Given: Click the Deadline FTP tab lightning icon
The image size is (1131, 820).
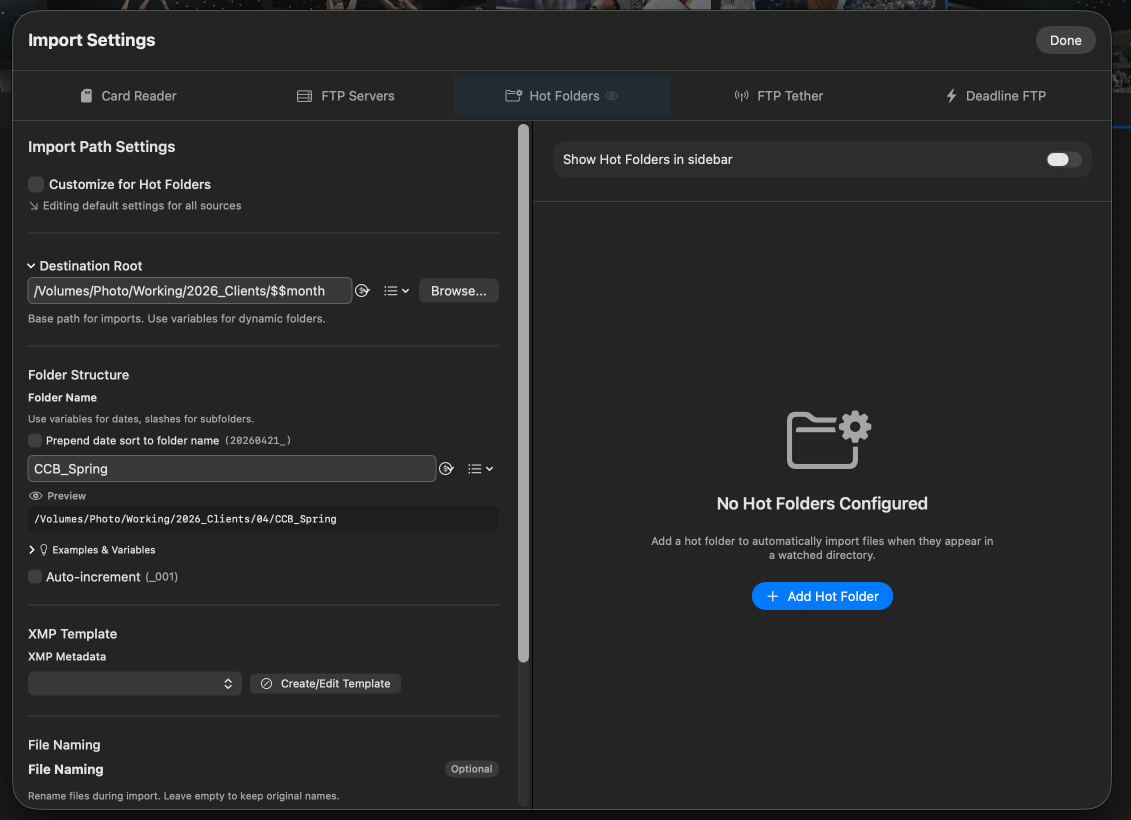Looking at the screenshot, I should click(x=951, y=96).
